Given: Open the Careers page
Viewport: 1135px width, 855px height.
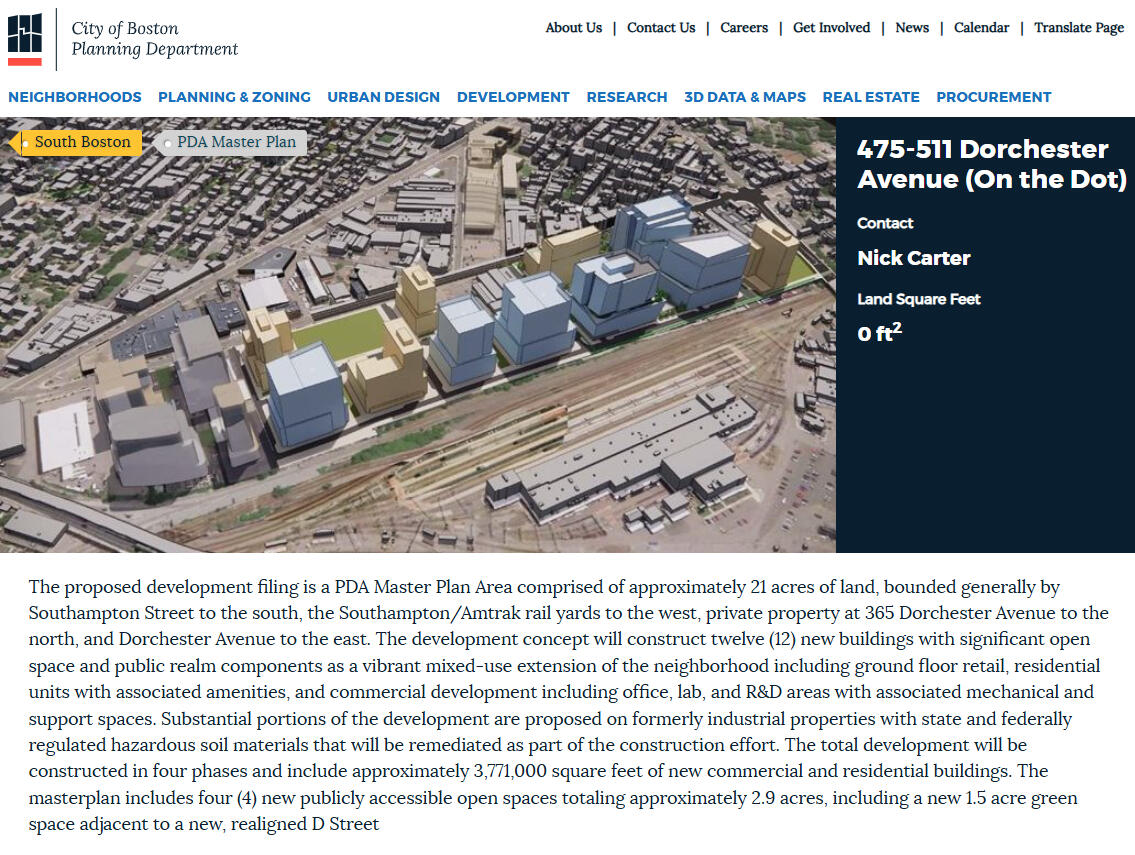Looking at the screenshot, I should pyautogui.click(x=743, y=28).
